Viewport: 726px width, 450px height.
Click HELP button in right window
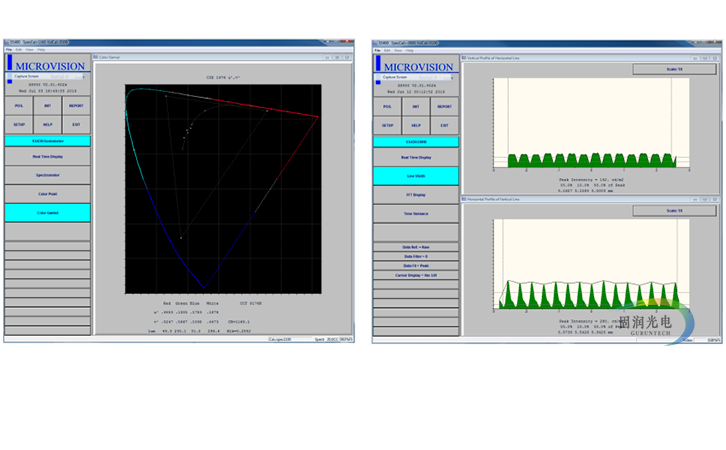[x=416, y=125]
